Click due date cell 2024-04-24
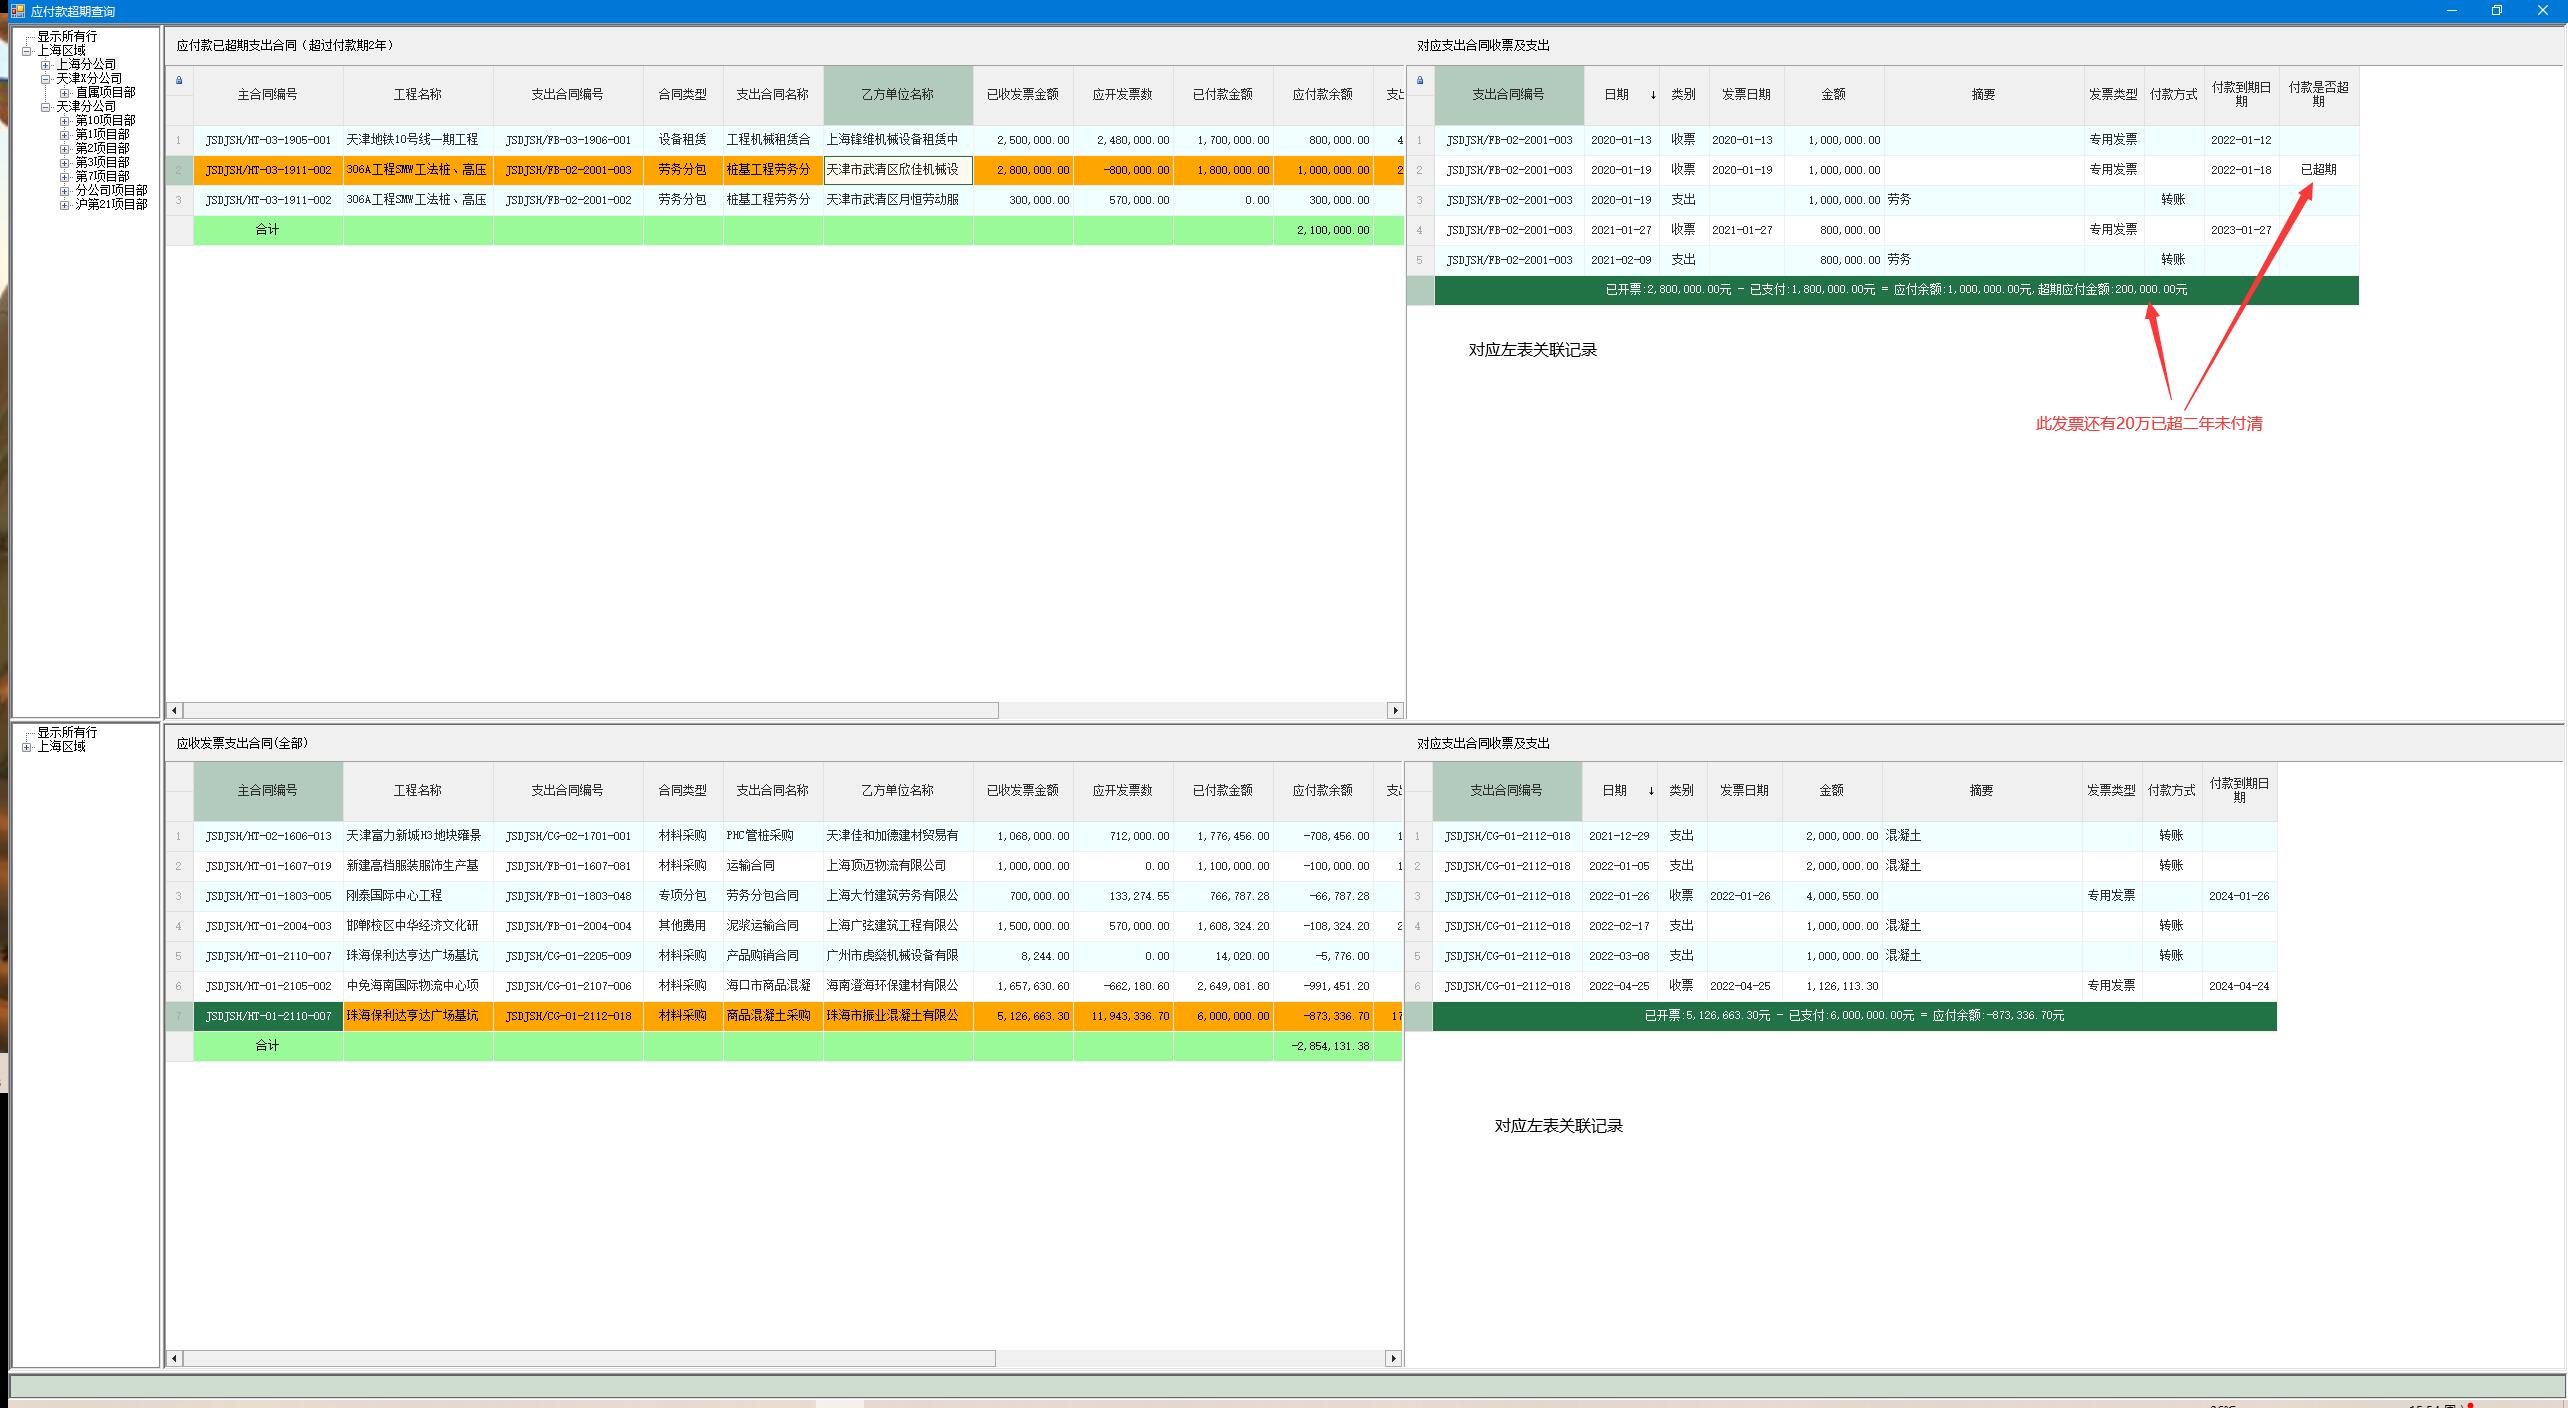 pos(2240,986)
